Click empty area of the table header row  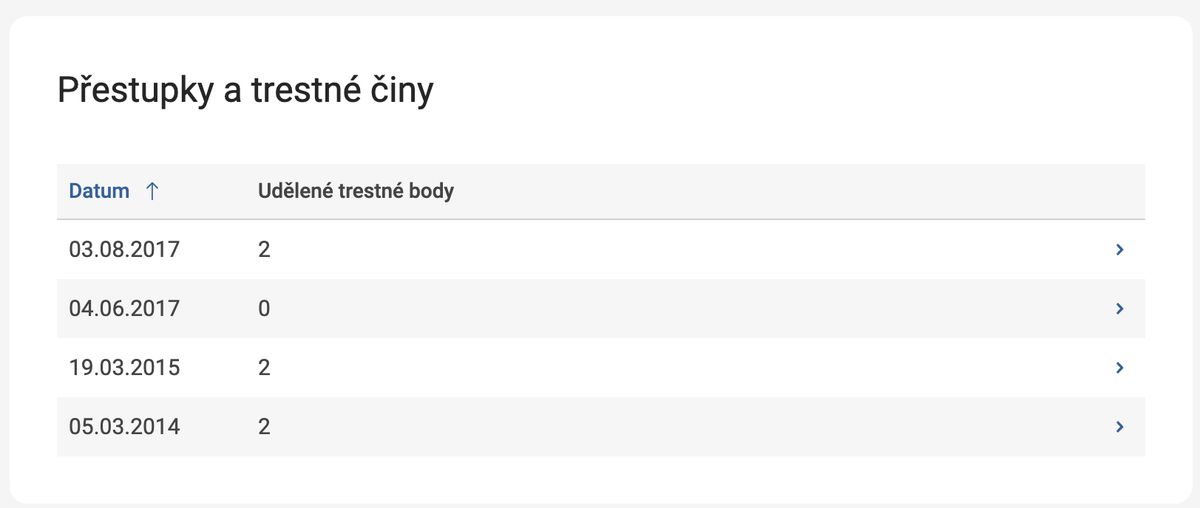coord(800,191)
